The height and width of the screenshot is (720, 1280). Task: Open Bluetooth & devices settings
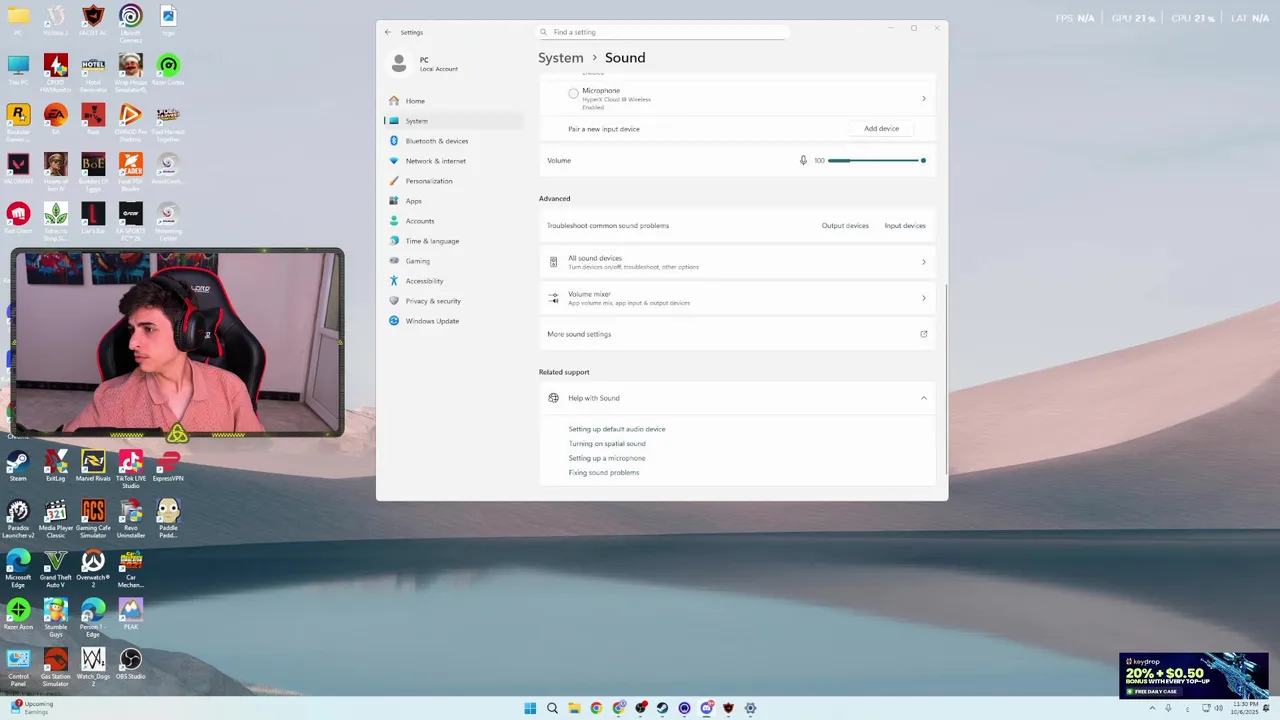453,141
